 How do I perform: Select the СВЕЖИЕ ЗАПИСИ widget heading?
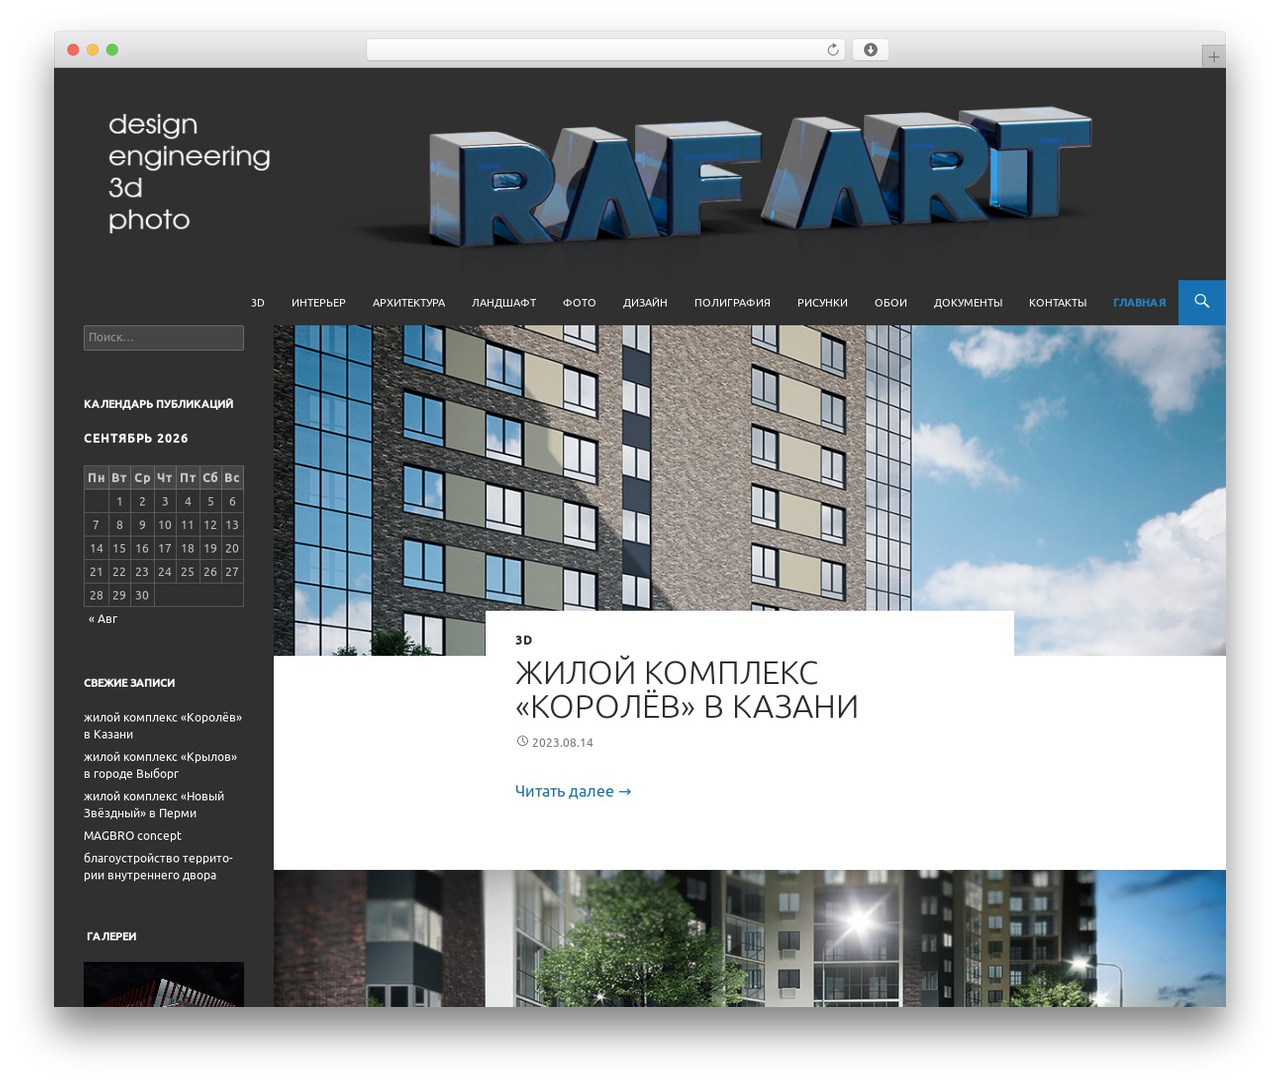[x=130, y=683]
